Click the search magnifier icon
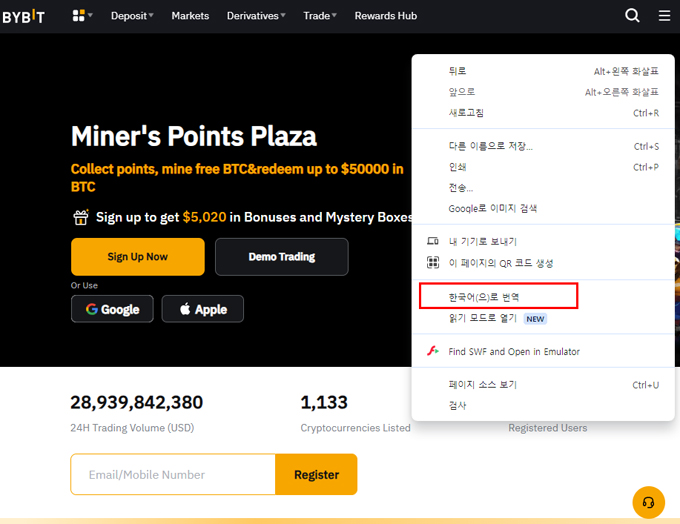 632,16
